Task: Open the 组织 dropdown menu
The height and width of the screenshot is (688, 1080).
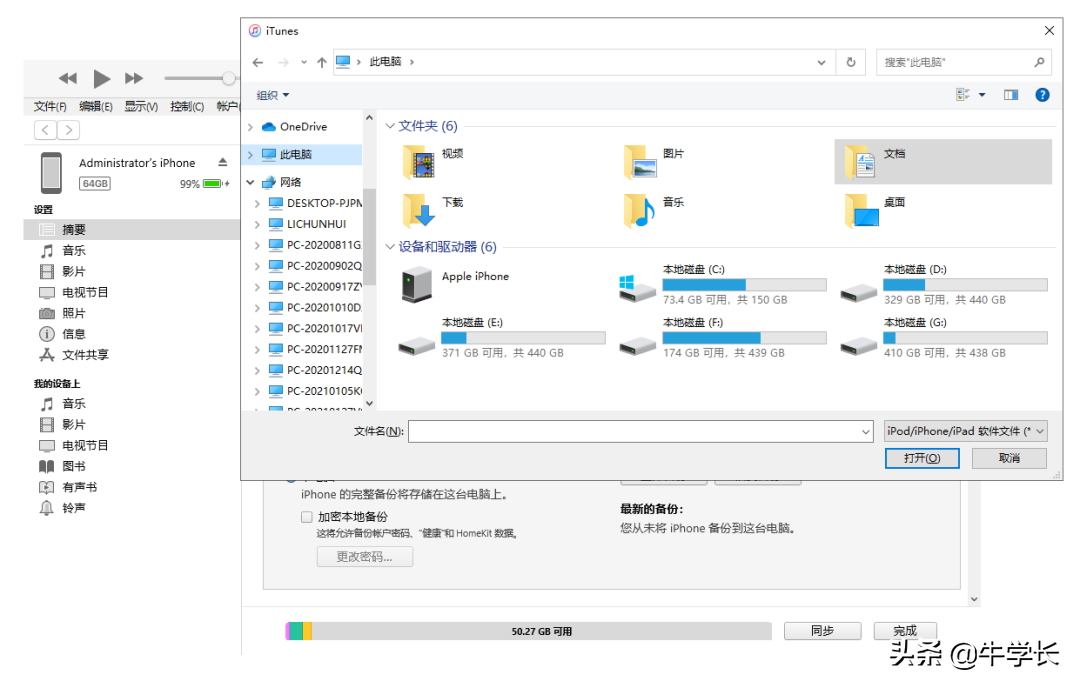Action: pos(273,95)
